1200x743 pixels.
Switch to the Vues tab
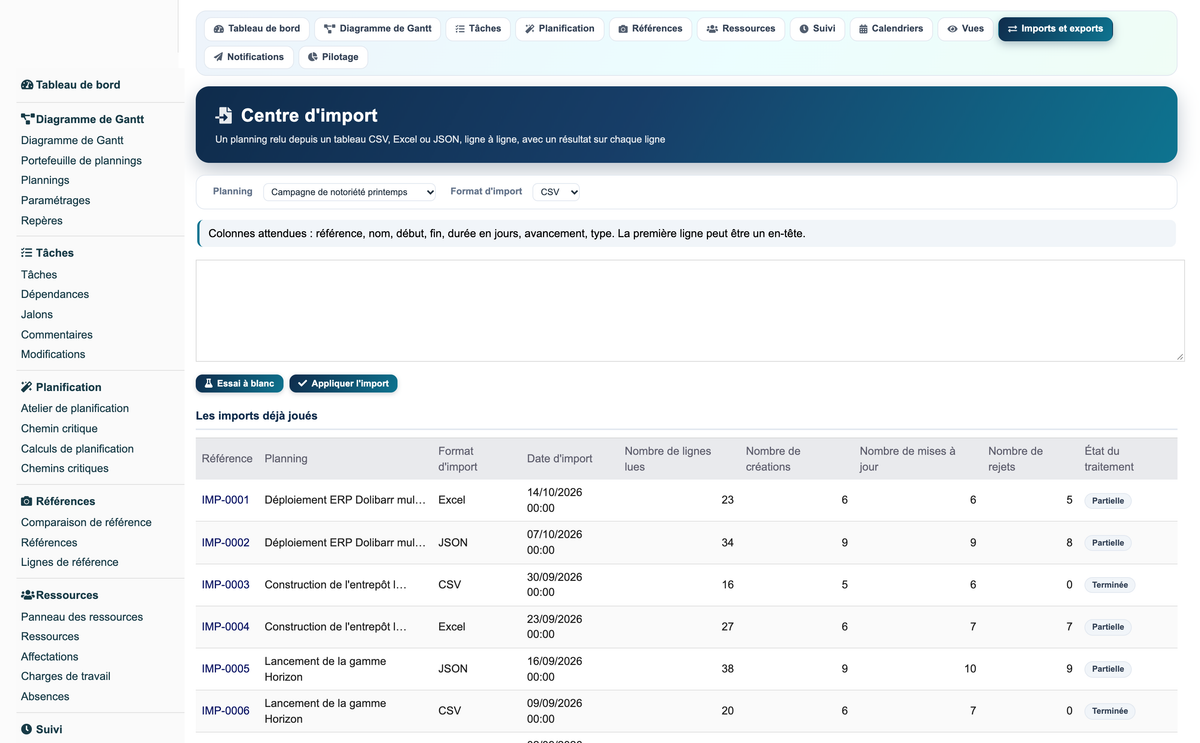pyautogui.click(x=965, y=29)
